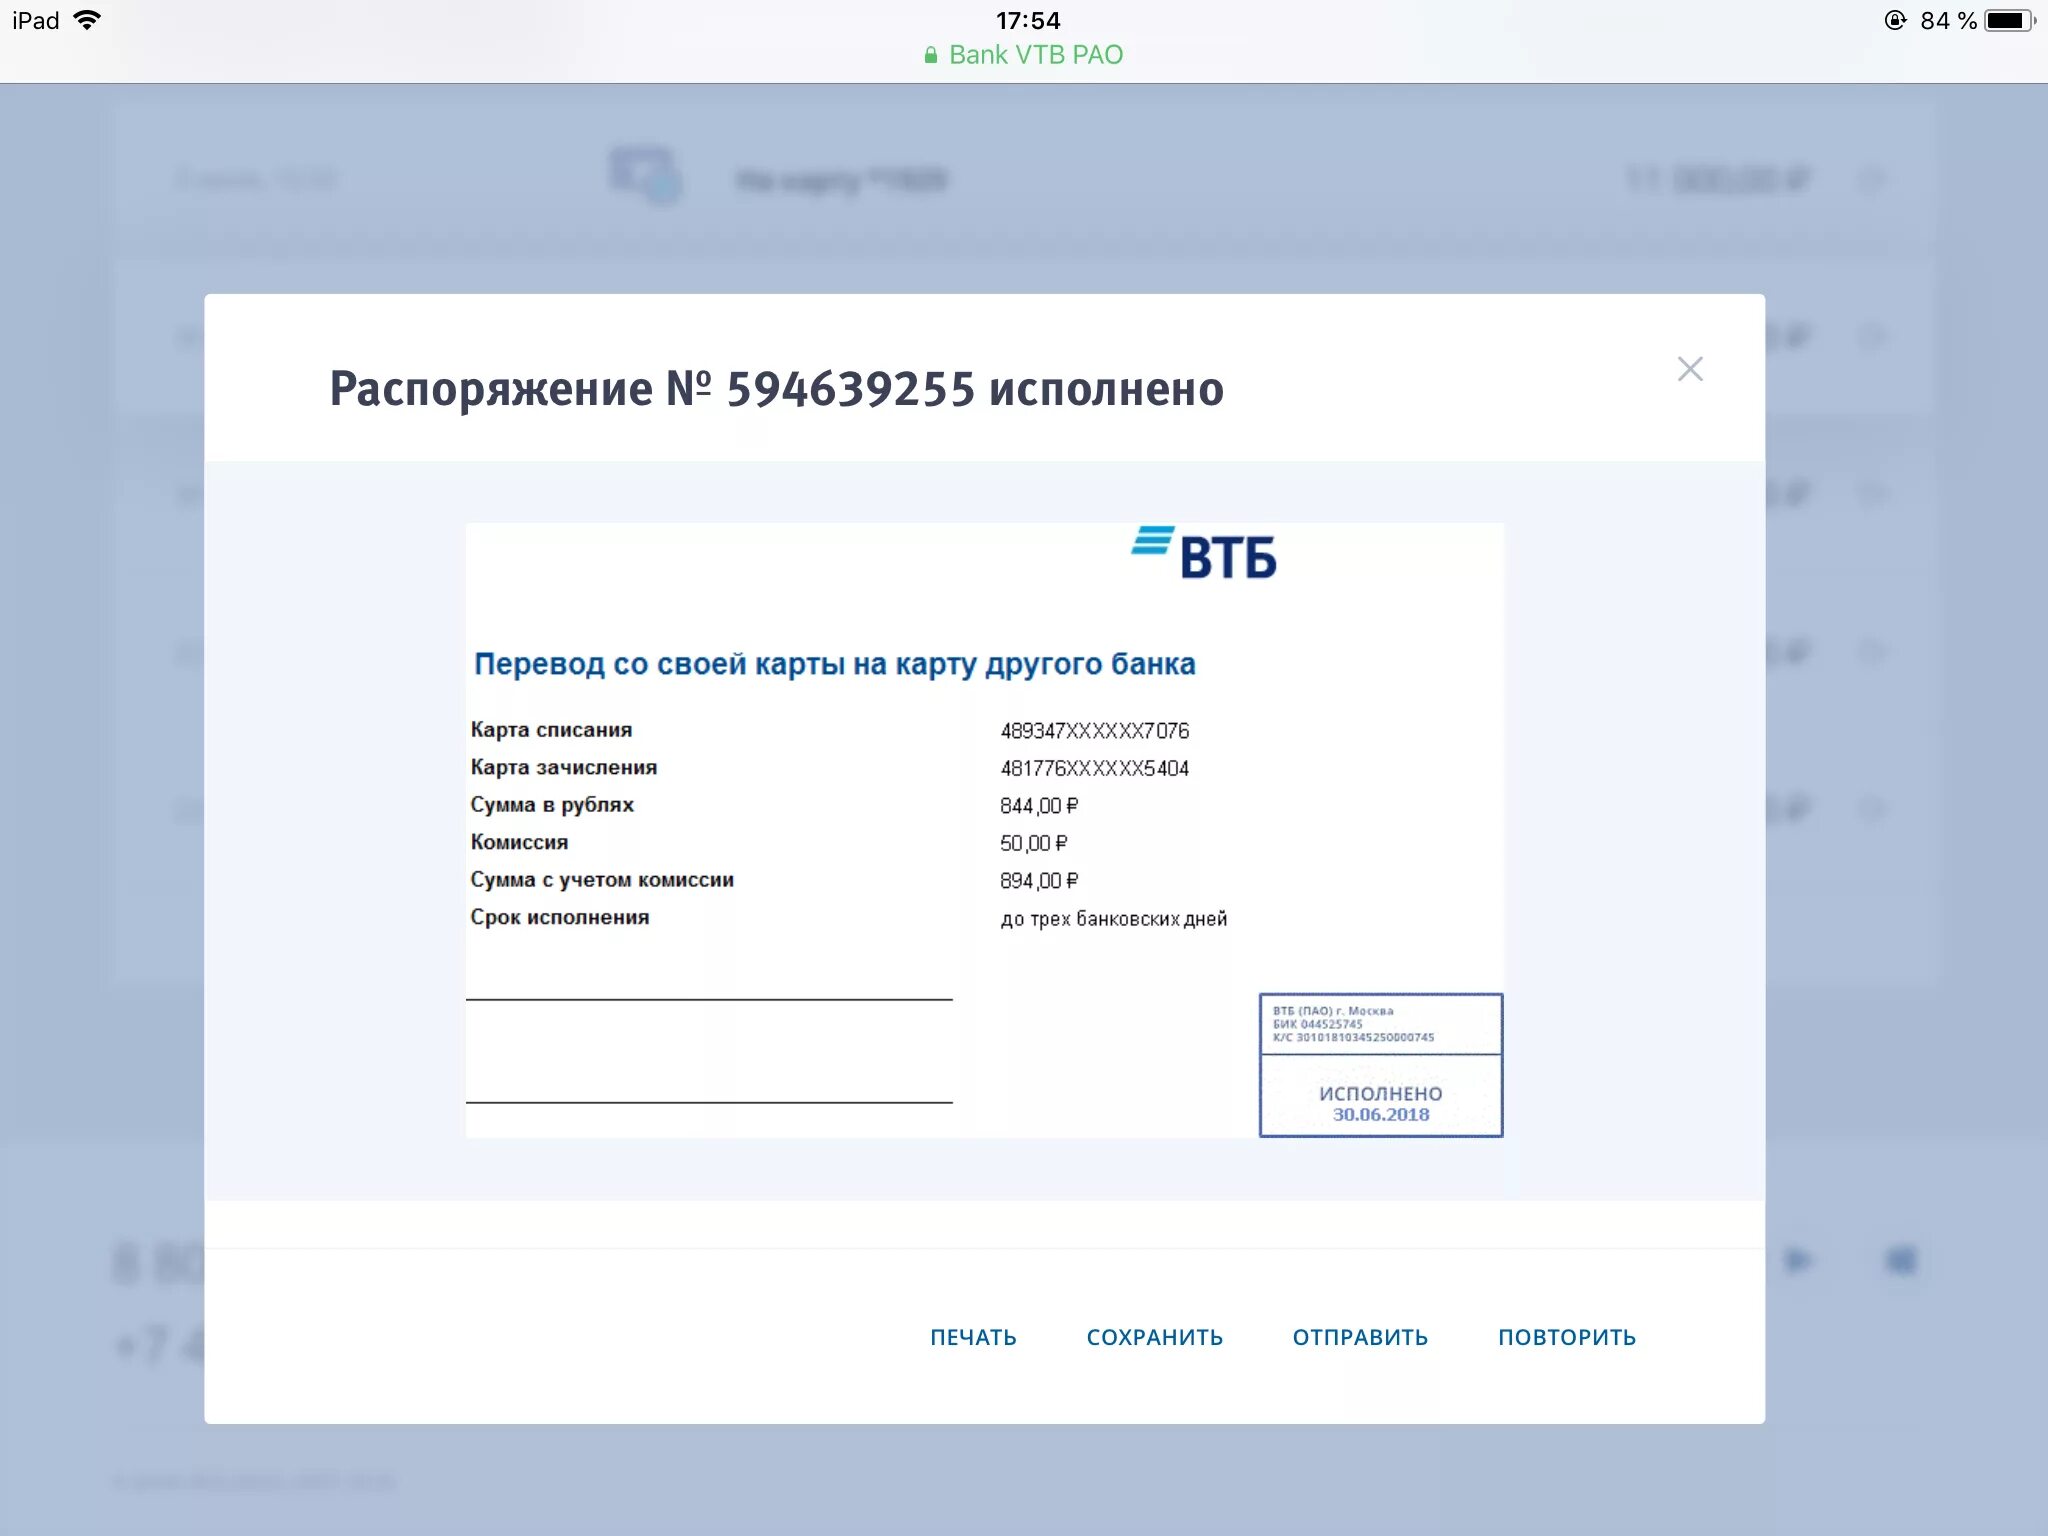The width and height of the screenshot is (2048, 1536).
Task: Select the text 'до трех банковских дней'
Action: coord(1114,919)
